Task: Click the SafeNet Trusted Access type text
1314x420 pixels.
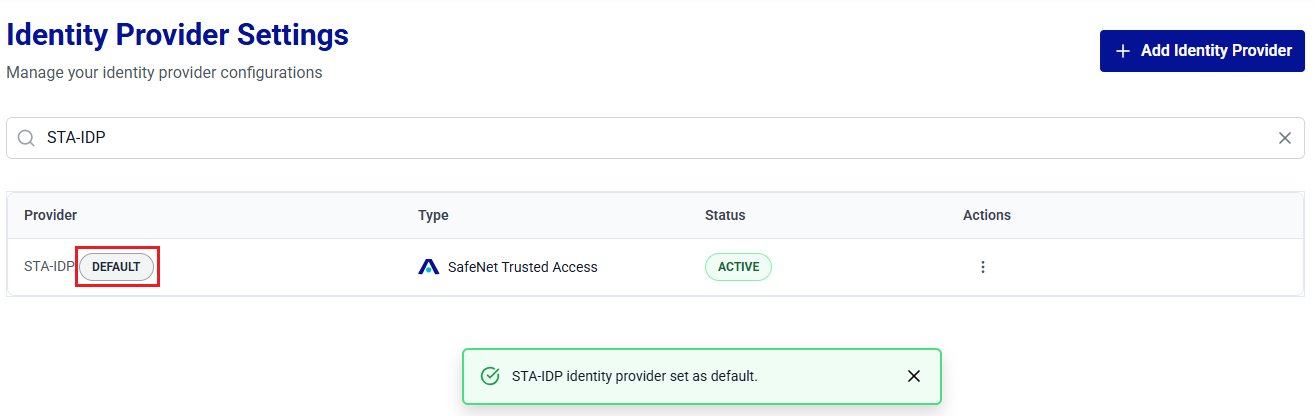Action: pyautogui.click(x=523, y=267)
